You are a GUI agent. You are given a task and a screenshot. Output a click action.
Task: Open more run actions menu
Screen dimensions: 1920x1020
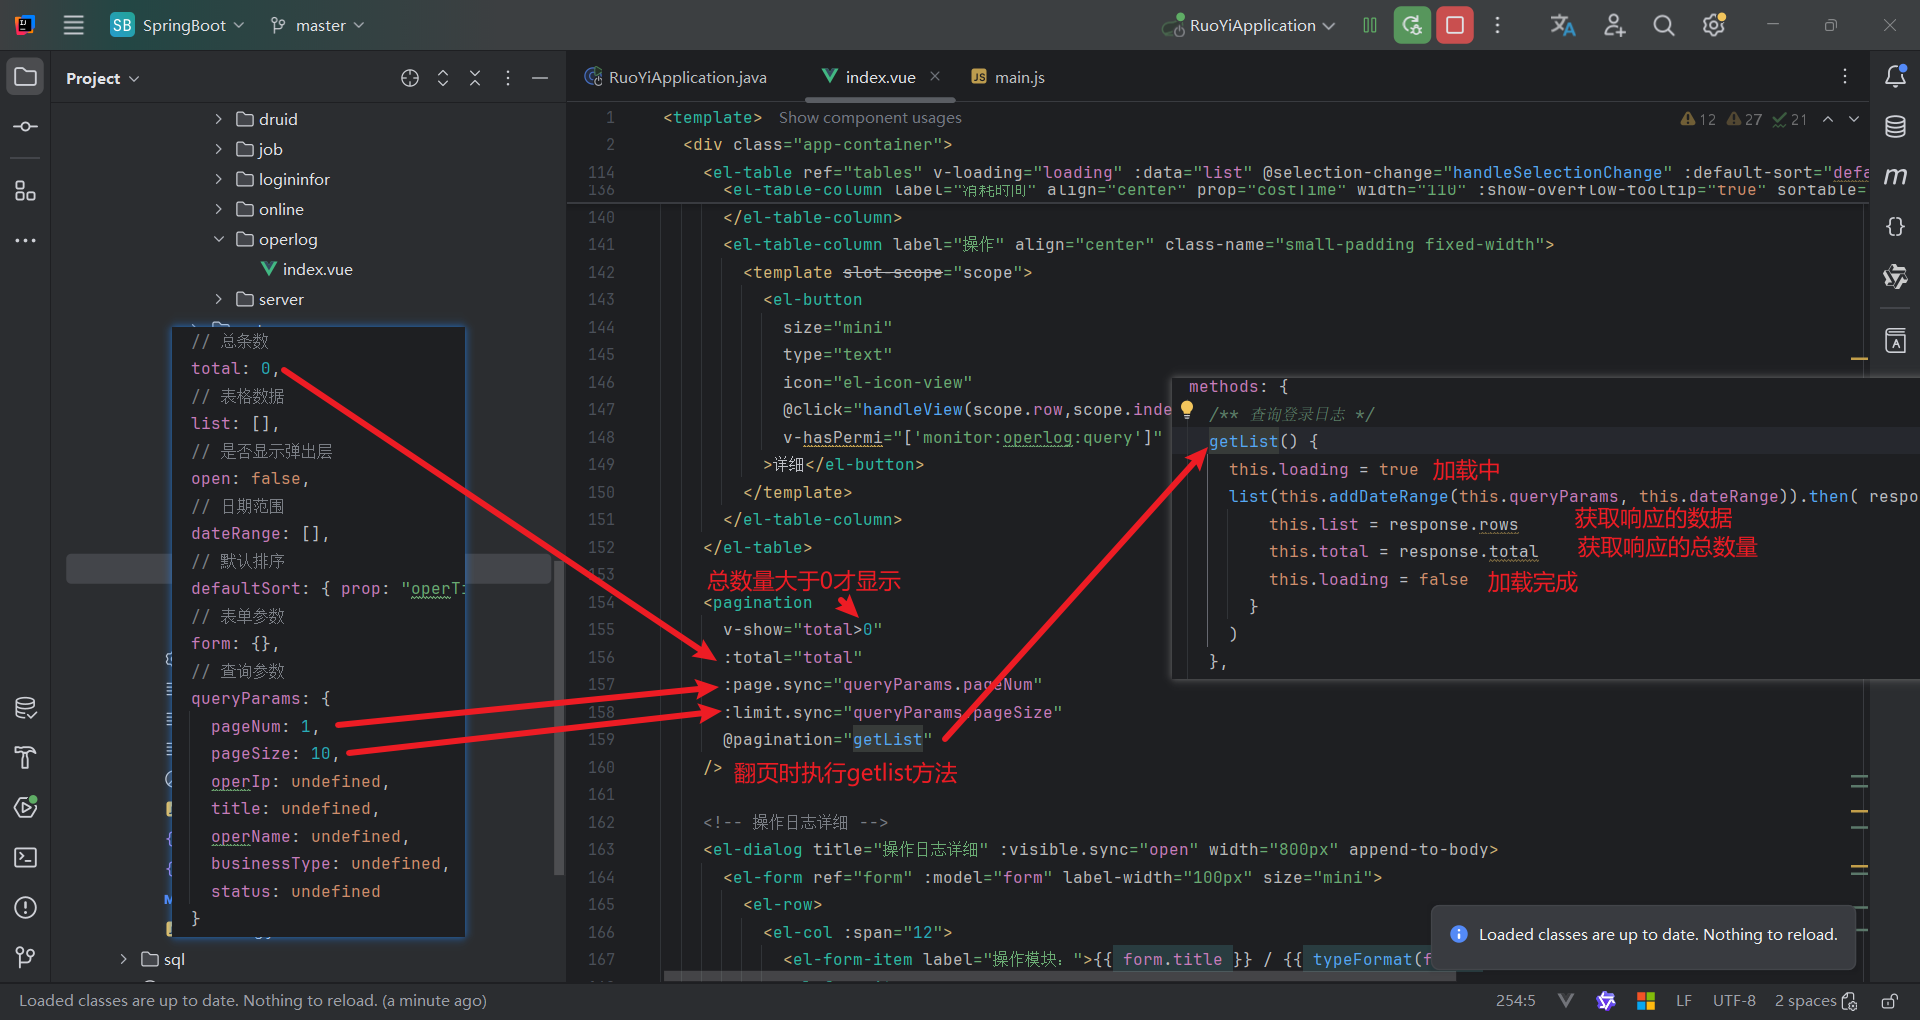[x=1497, y=25]
